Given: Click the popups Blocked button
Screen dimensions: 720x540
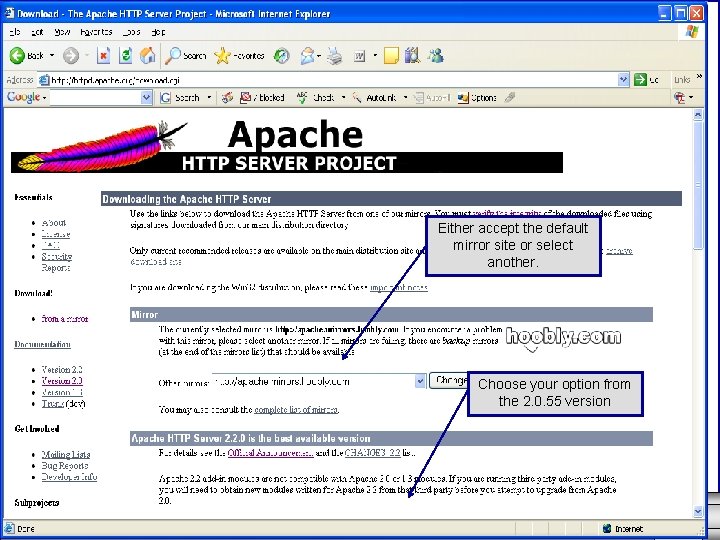Looking at the screenshot, I should click(262, 98).
